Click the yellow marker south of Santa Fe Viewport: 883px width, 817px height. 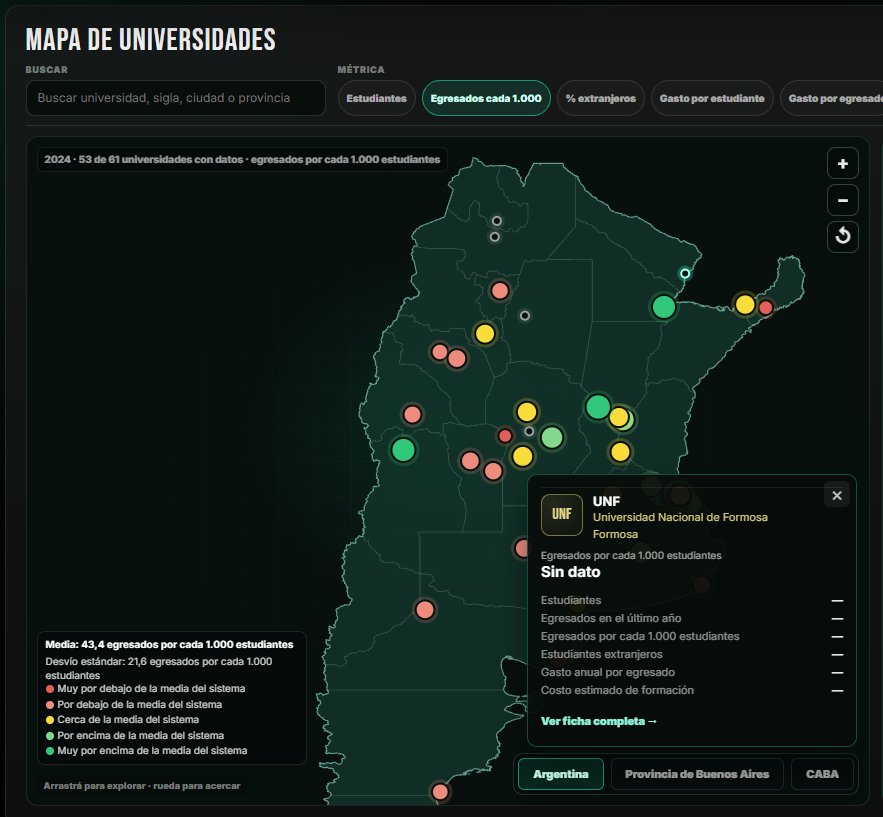pos(620,452)
